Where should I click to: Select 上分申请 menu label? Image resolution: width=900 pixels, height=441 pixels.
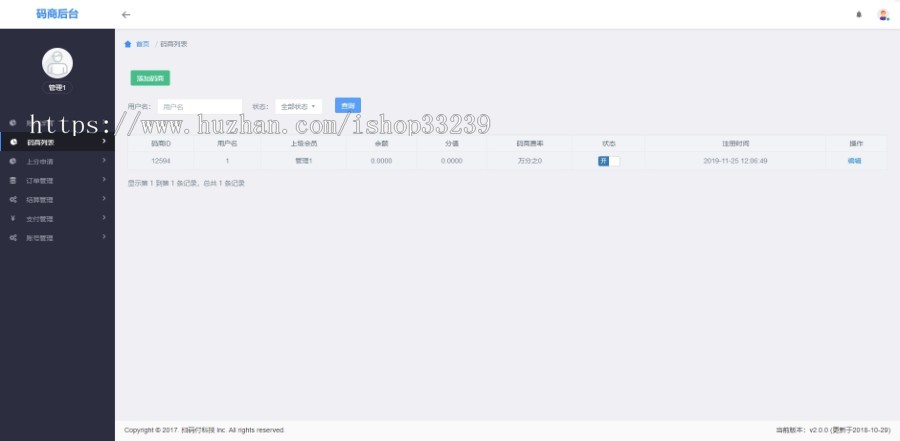(x=40, y=162)
